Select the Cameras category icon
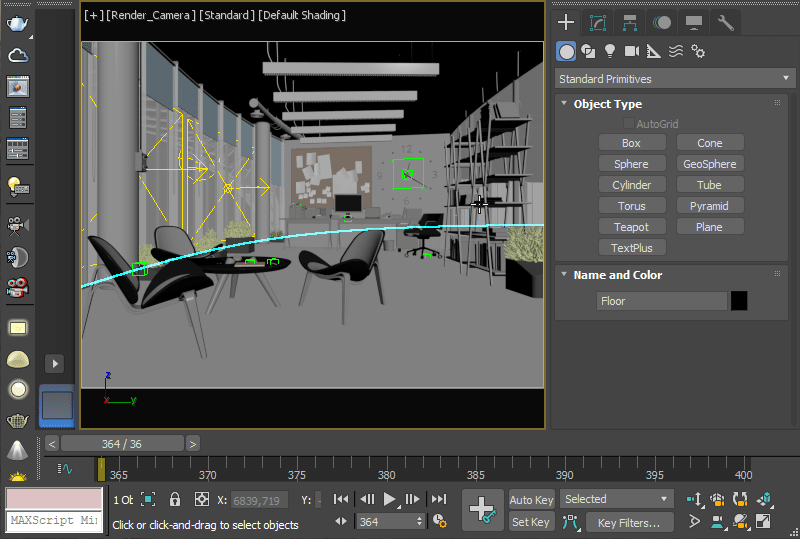This screenshot has width=800, height=539. [x=631, y=51]
